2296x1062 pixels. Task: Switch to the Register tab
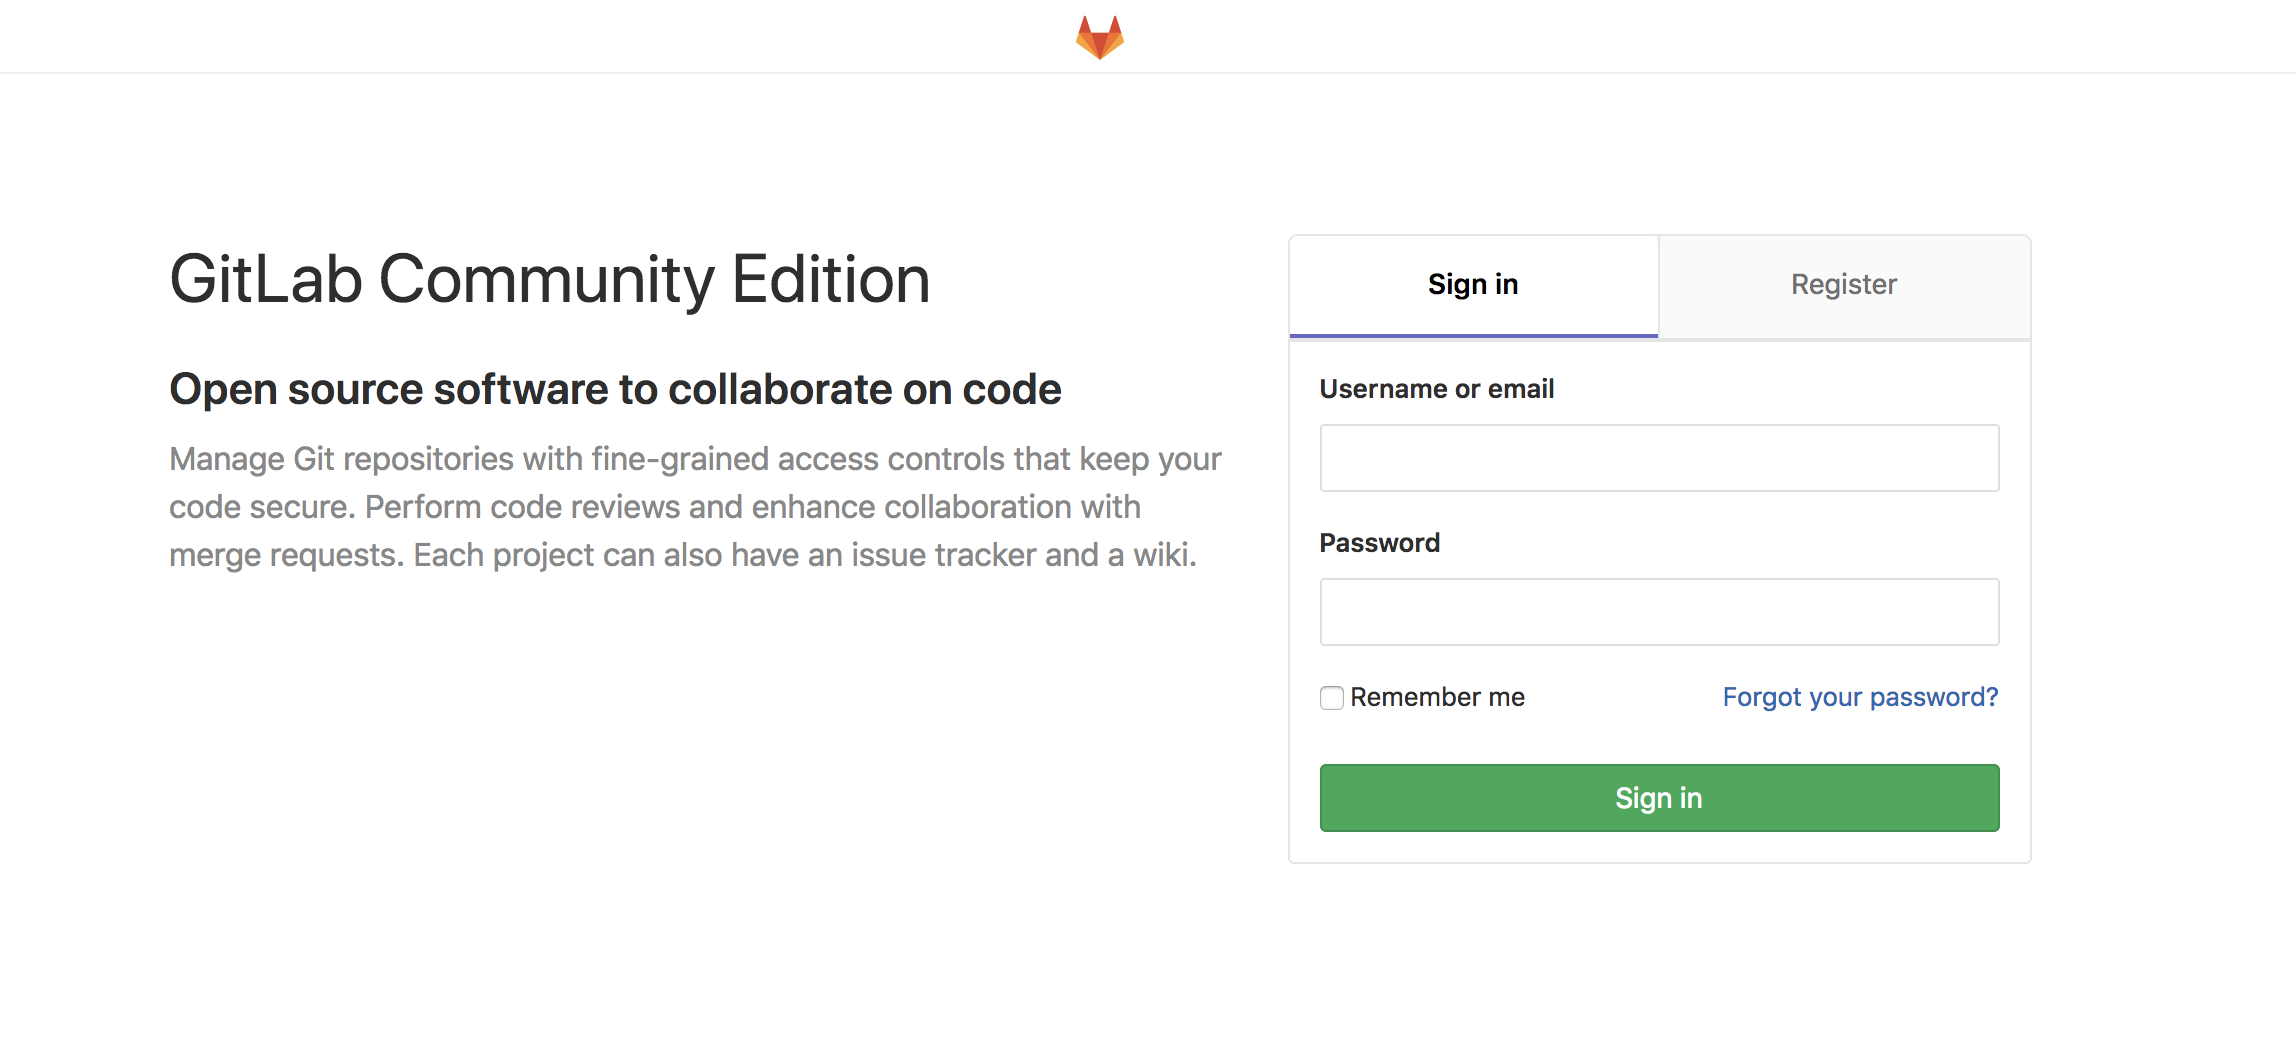coord(1843,285)
